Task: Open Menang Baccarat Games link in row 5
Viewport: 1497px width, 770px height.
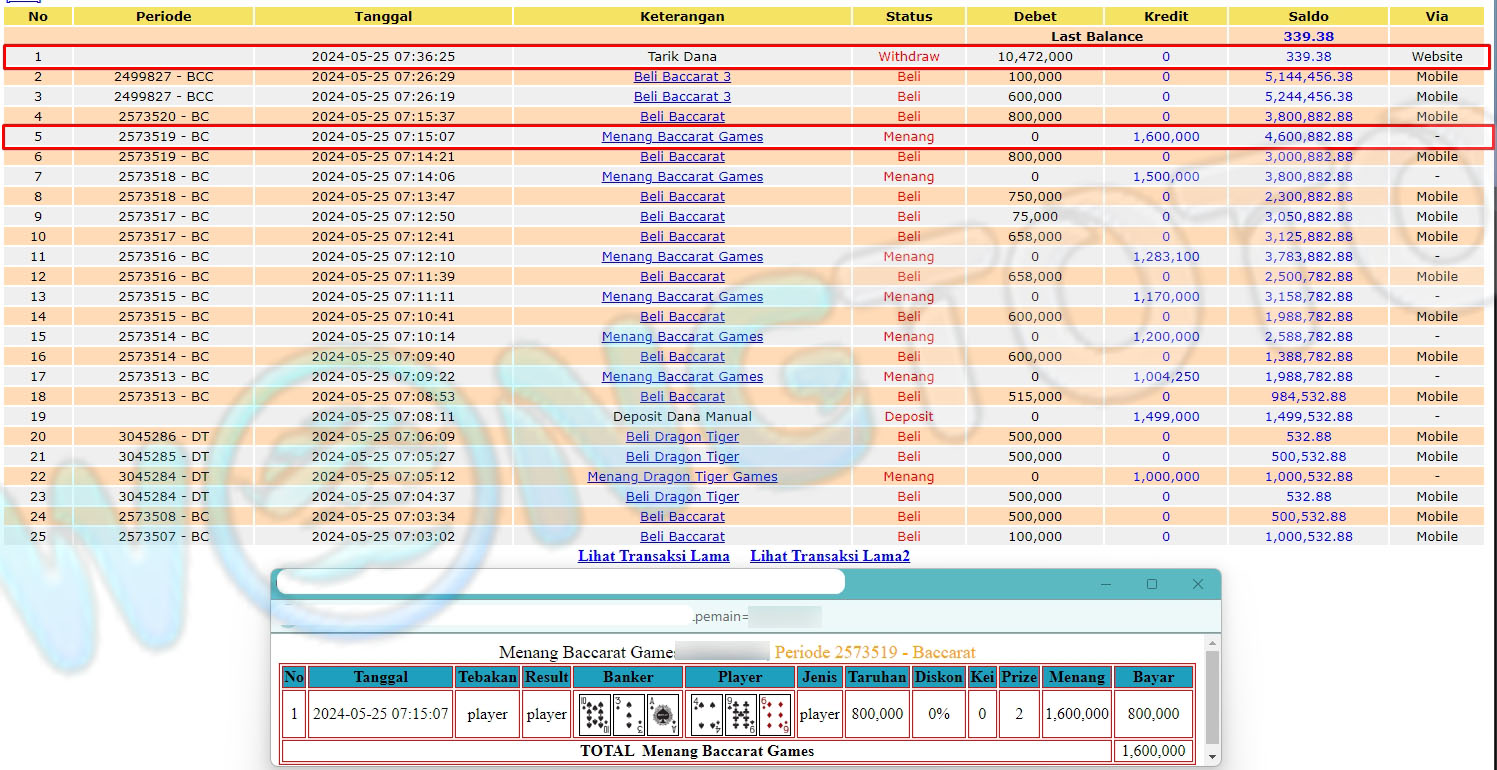Action: pos(682,137)
